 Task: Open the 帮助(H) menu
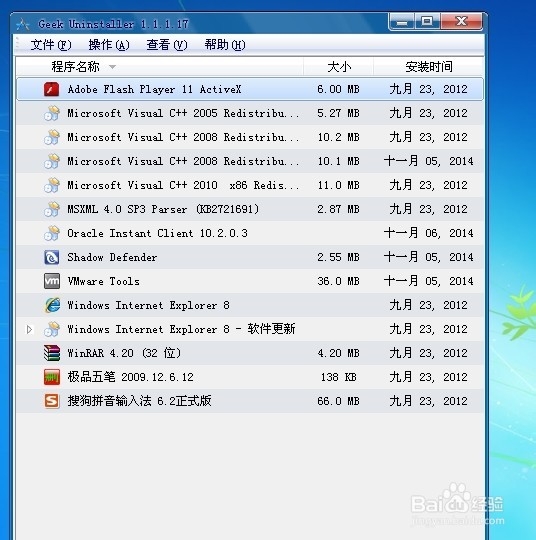(x=225, y=45)
